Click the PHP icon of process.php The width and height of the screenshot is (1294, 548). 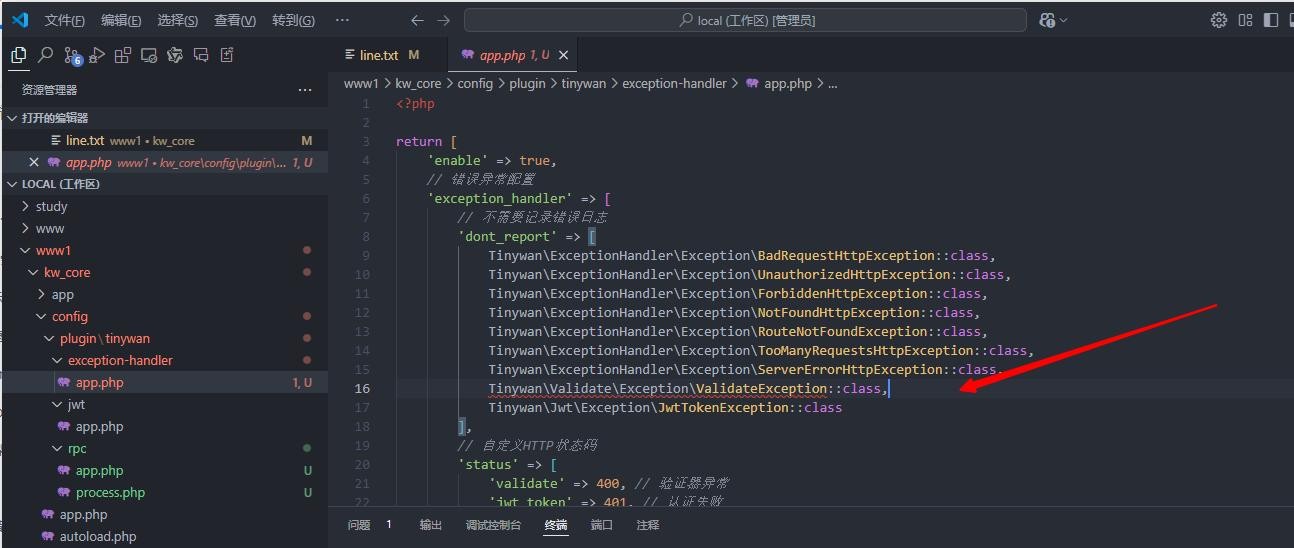(65, 493)
